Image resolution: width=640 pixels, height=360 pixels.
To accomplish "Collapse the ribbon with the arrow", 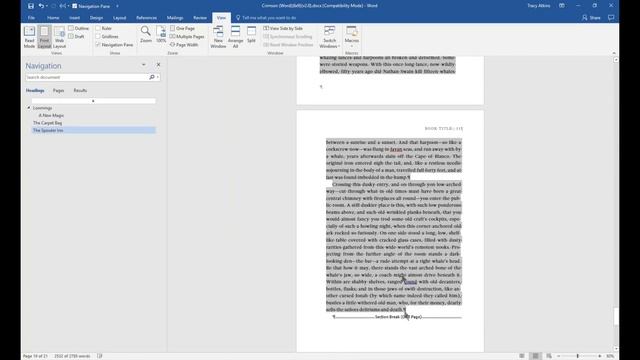I will click(613, 53).
